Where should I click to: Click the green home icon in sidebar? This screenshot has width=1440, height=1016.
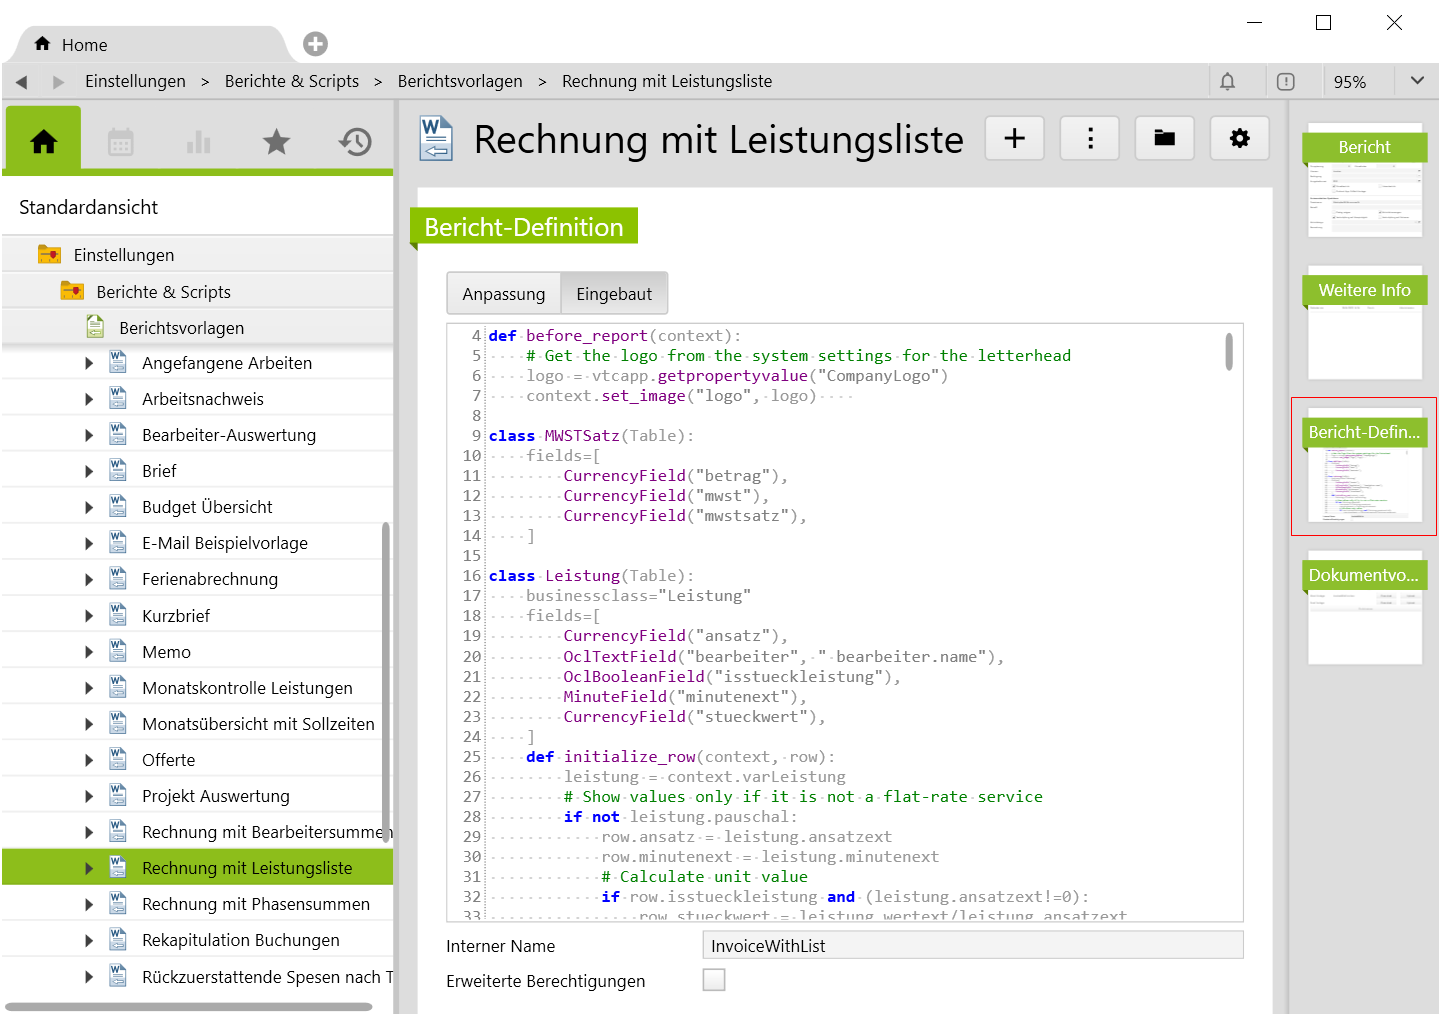44,142
